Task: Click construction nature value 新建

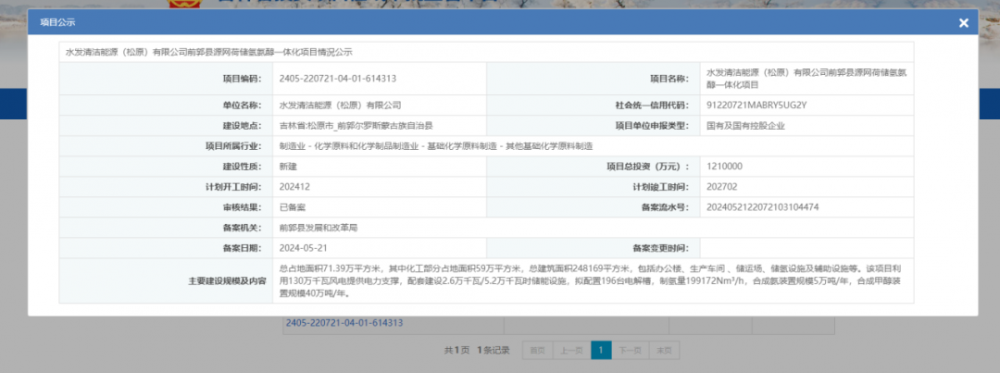Action: click(288, 166)
